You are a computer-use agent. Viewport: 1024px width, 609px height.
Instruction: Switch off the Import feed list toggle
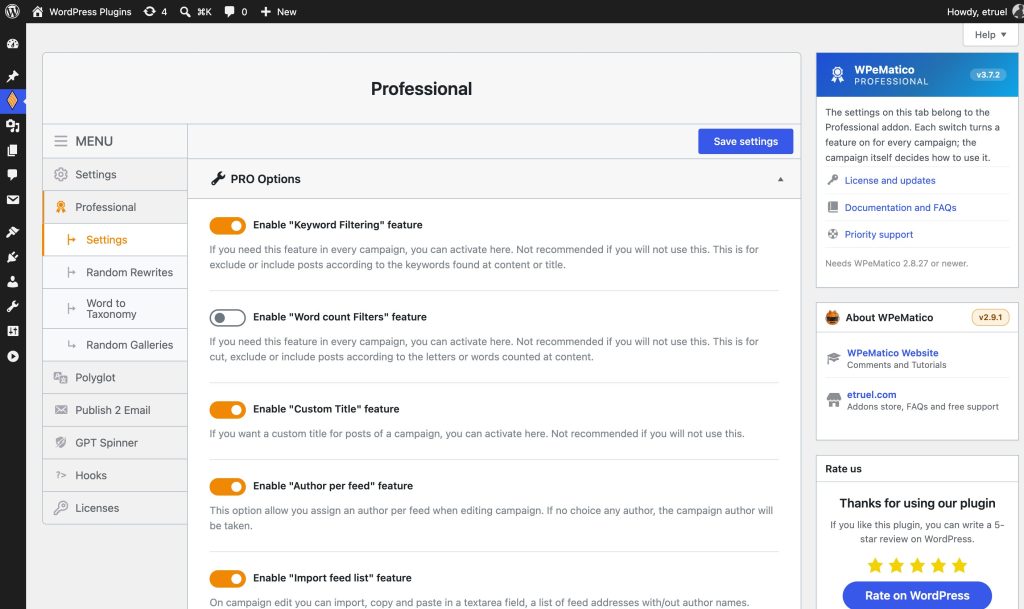pyautogui.click(x=227, y=578)
